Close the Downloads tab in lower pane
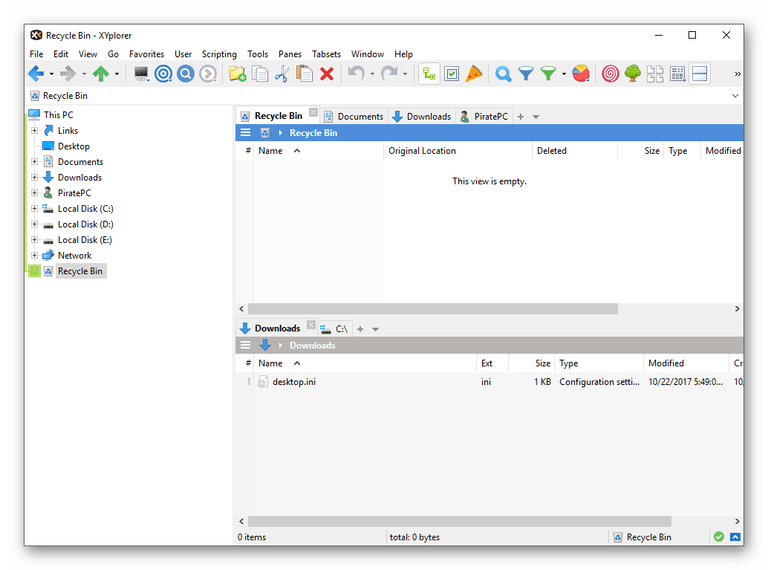Viewport: 768px width, 570px height. pyautogui.click(x=311, y=325)
